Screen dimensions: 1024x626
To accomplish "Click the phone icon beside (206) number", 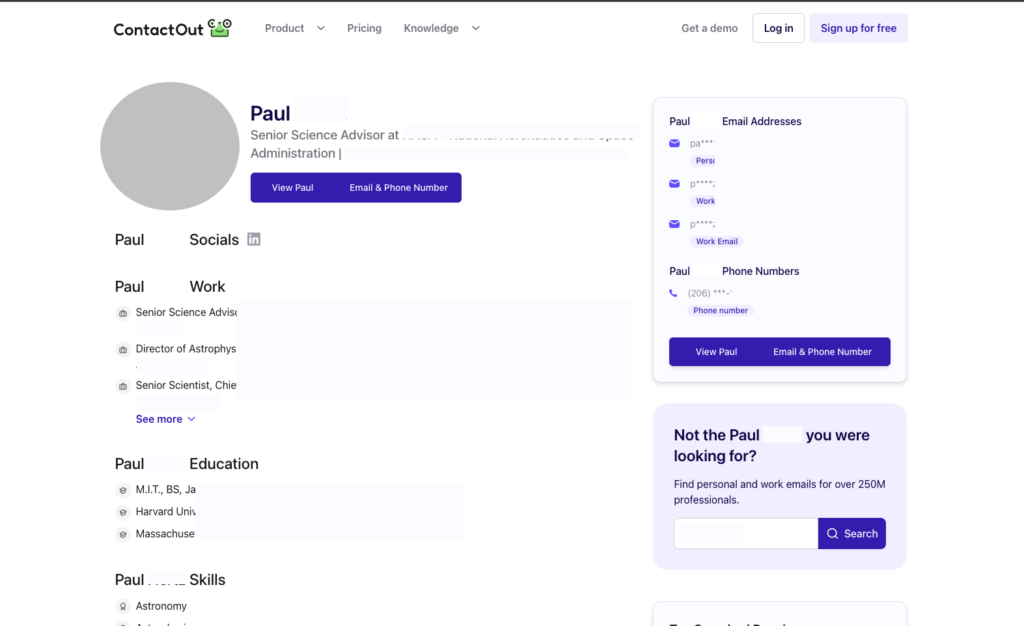I will click(x=673, y=293).
